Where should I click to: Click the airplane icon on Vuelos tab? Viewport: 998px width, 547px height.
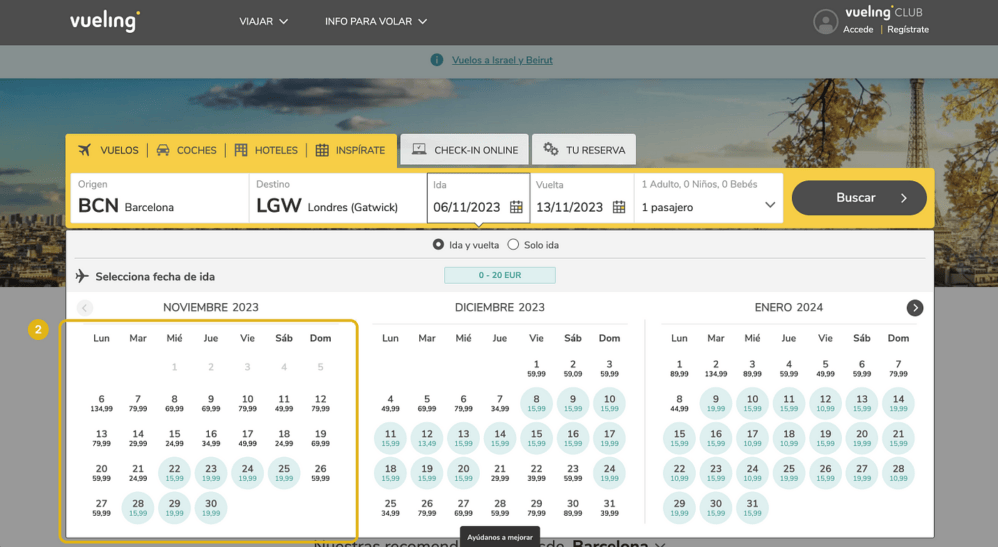[x=84, y=150]
